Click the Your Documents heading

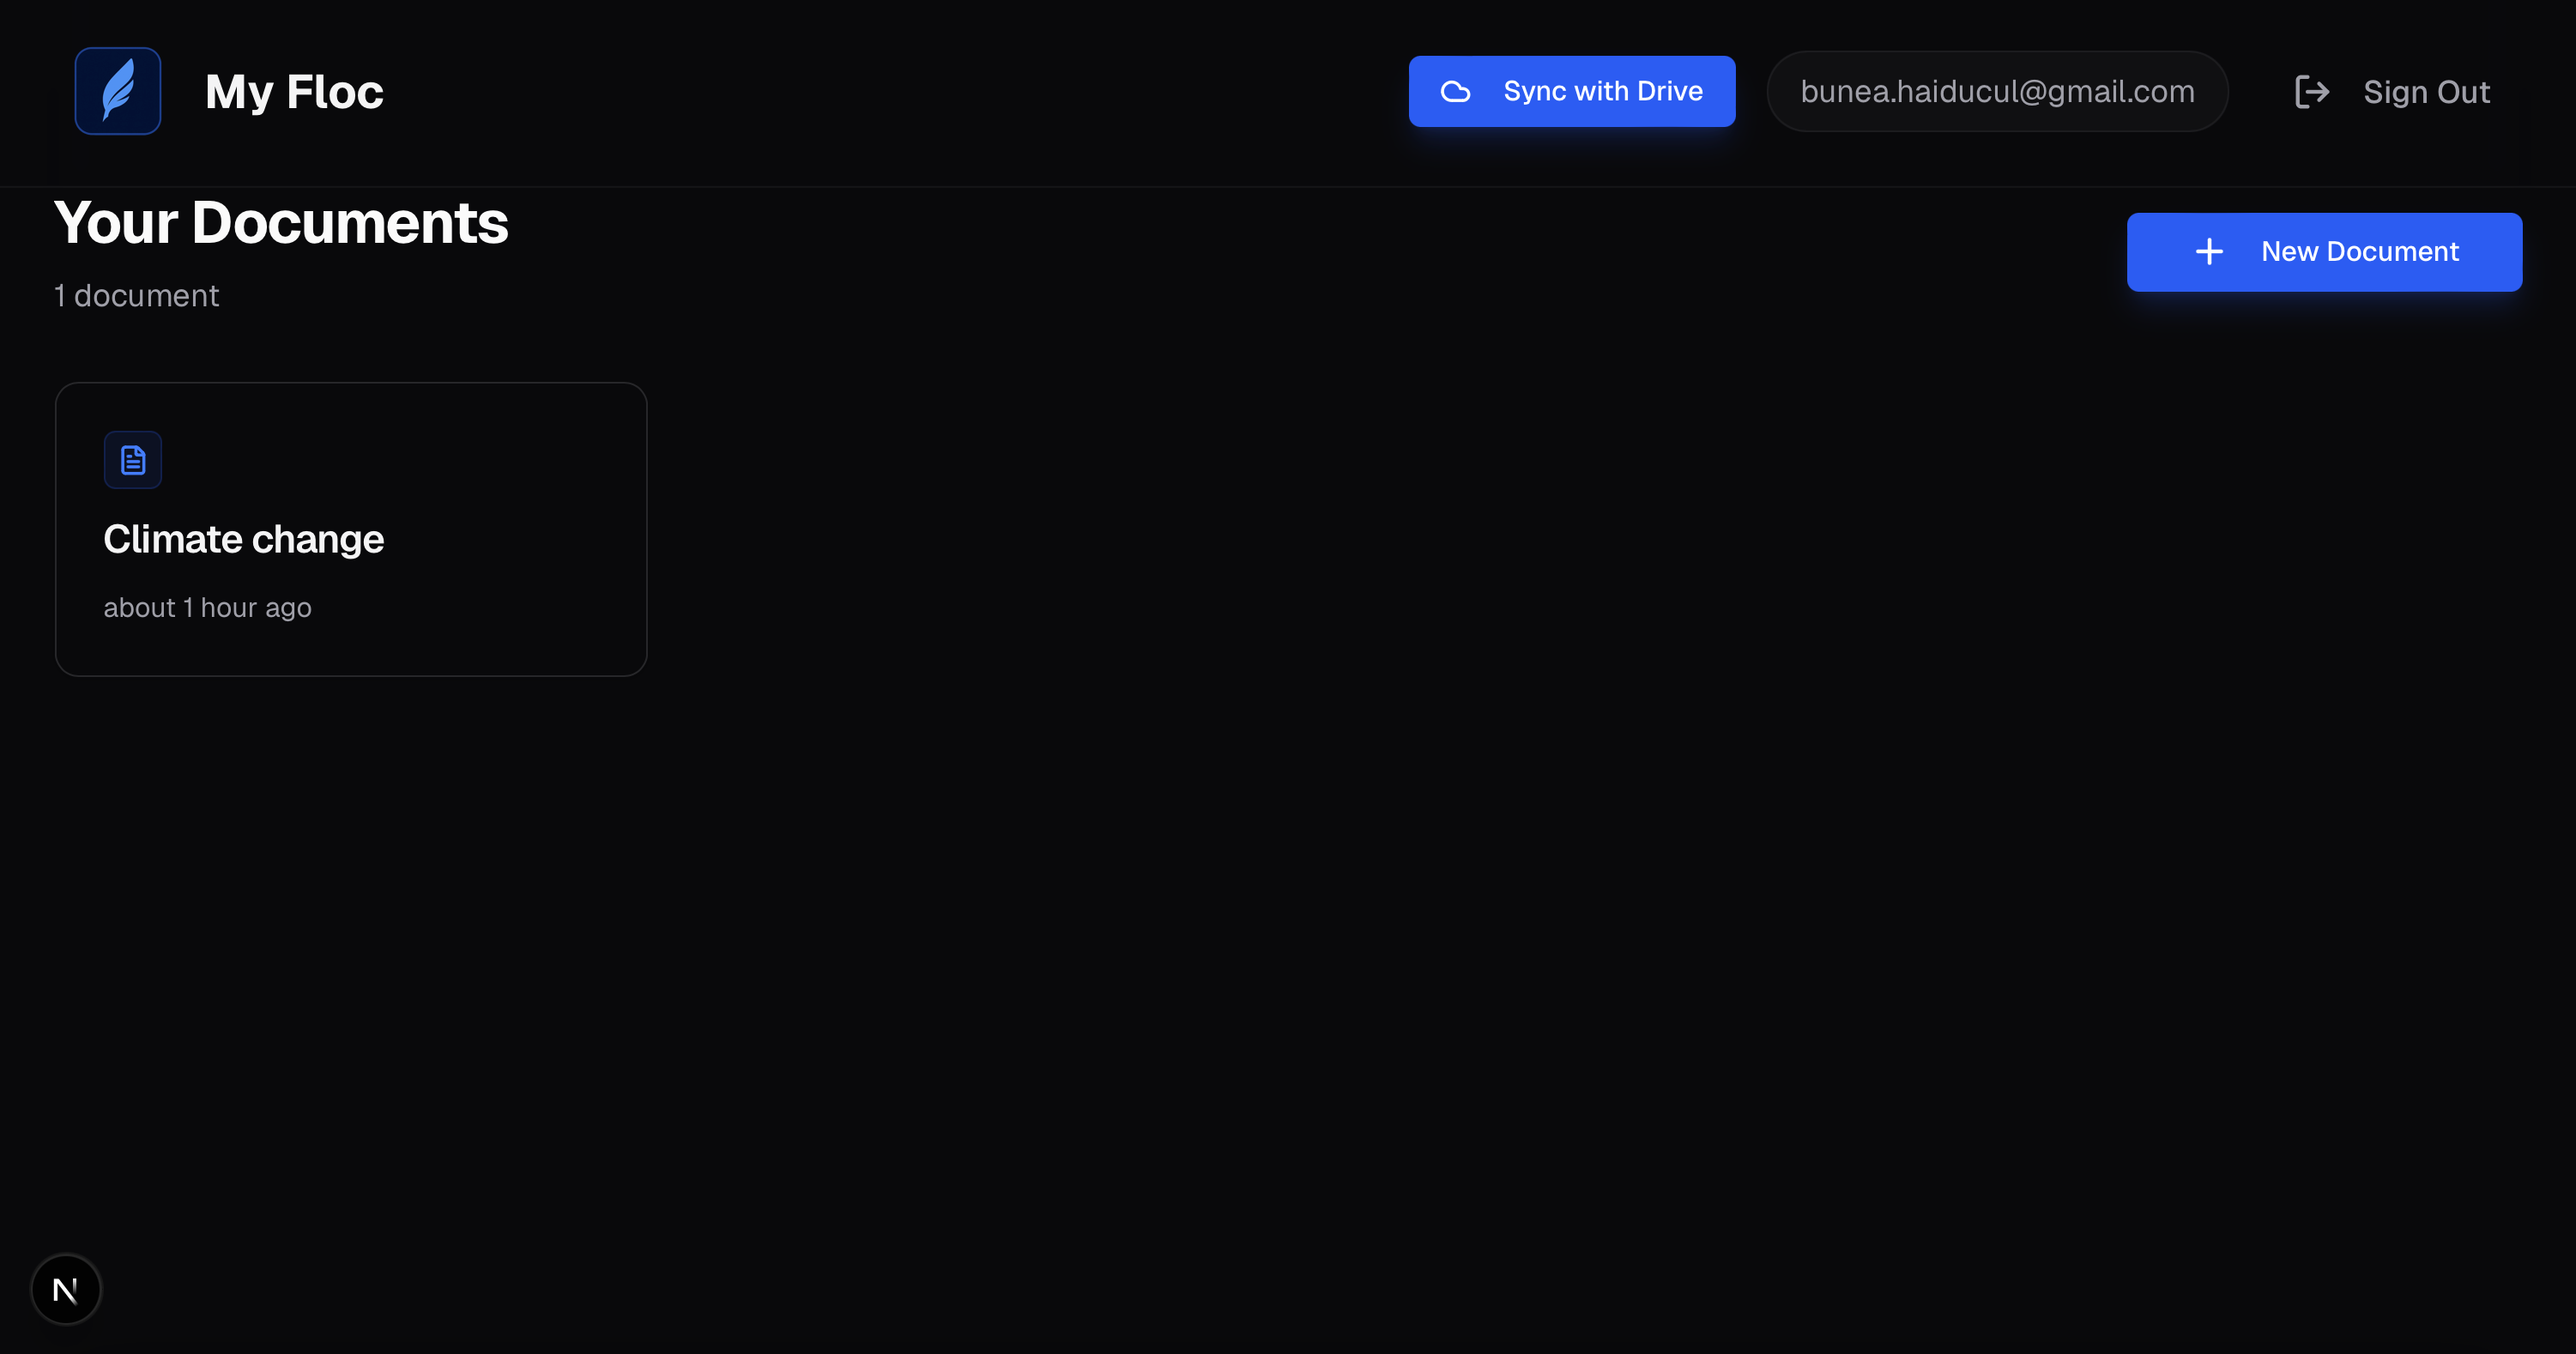click(x=281, y=223)
